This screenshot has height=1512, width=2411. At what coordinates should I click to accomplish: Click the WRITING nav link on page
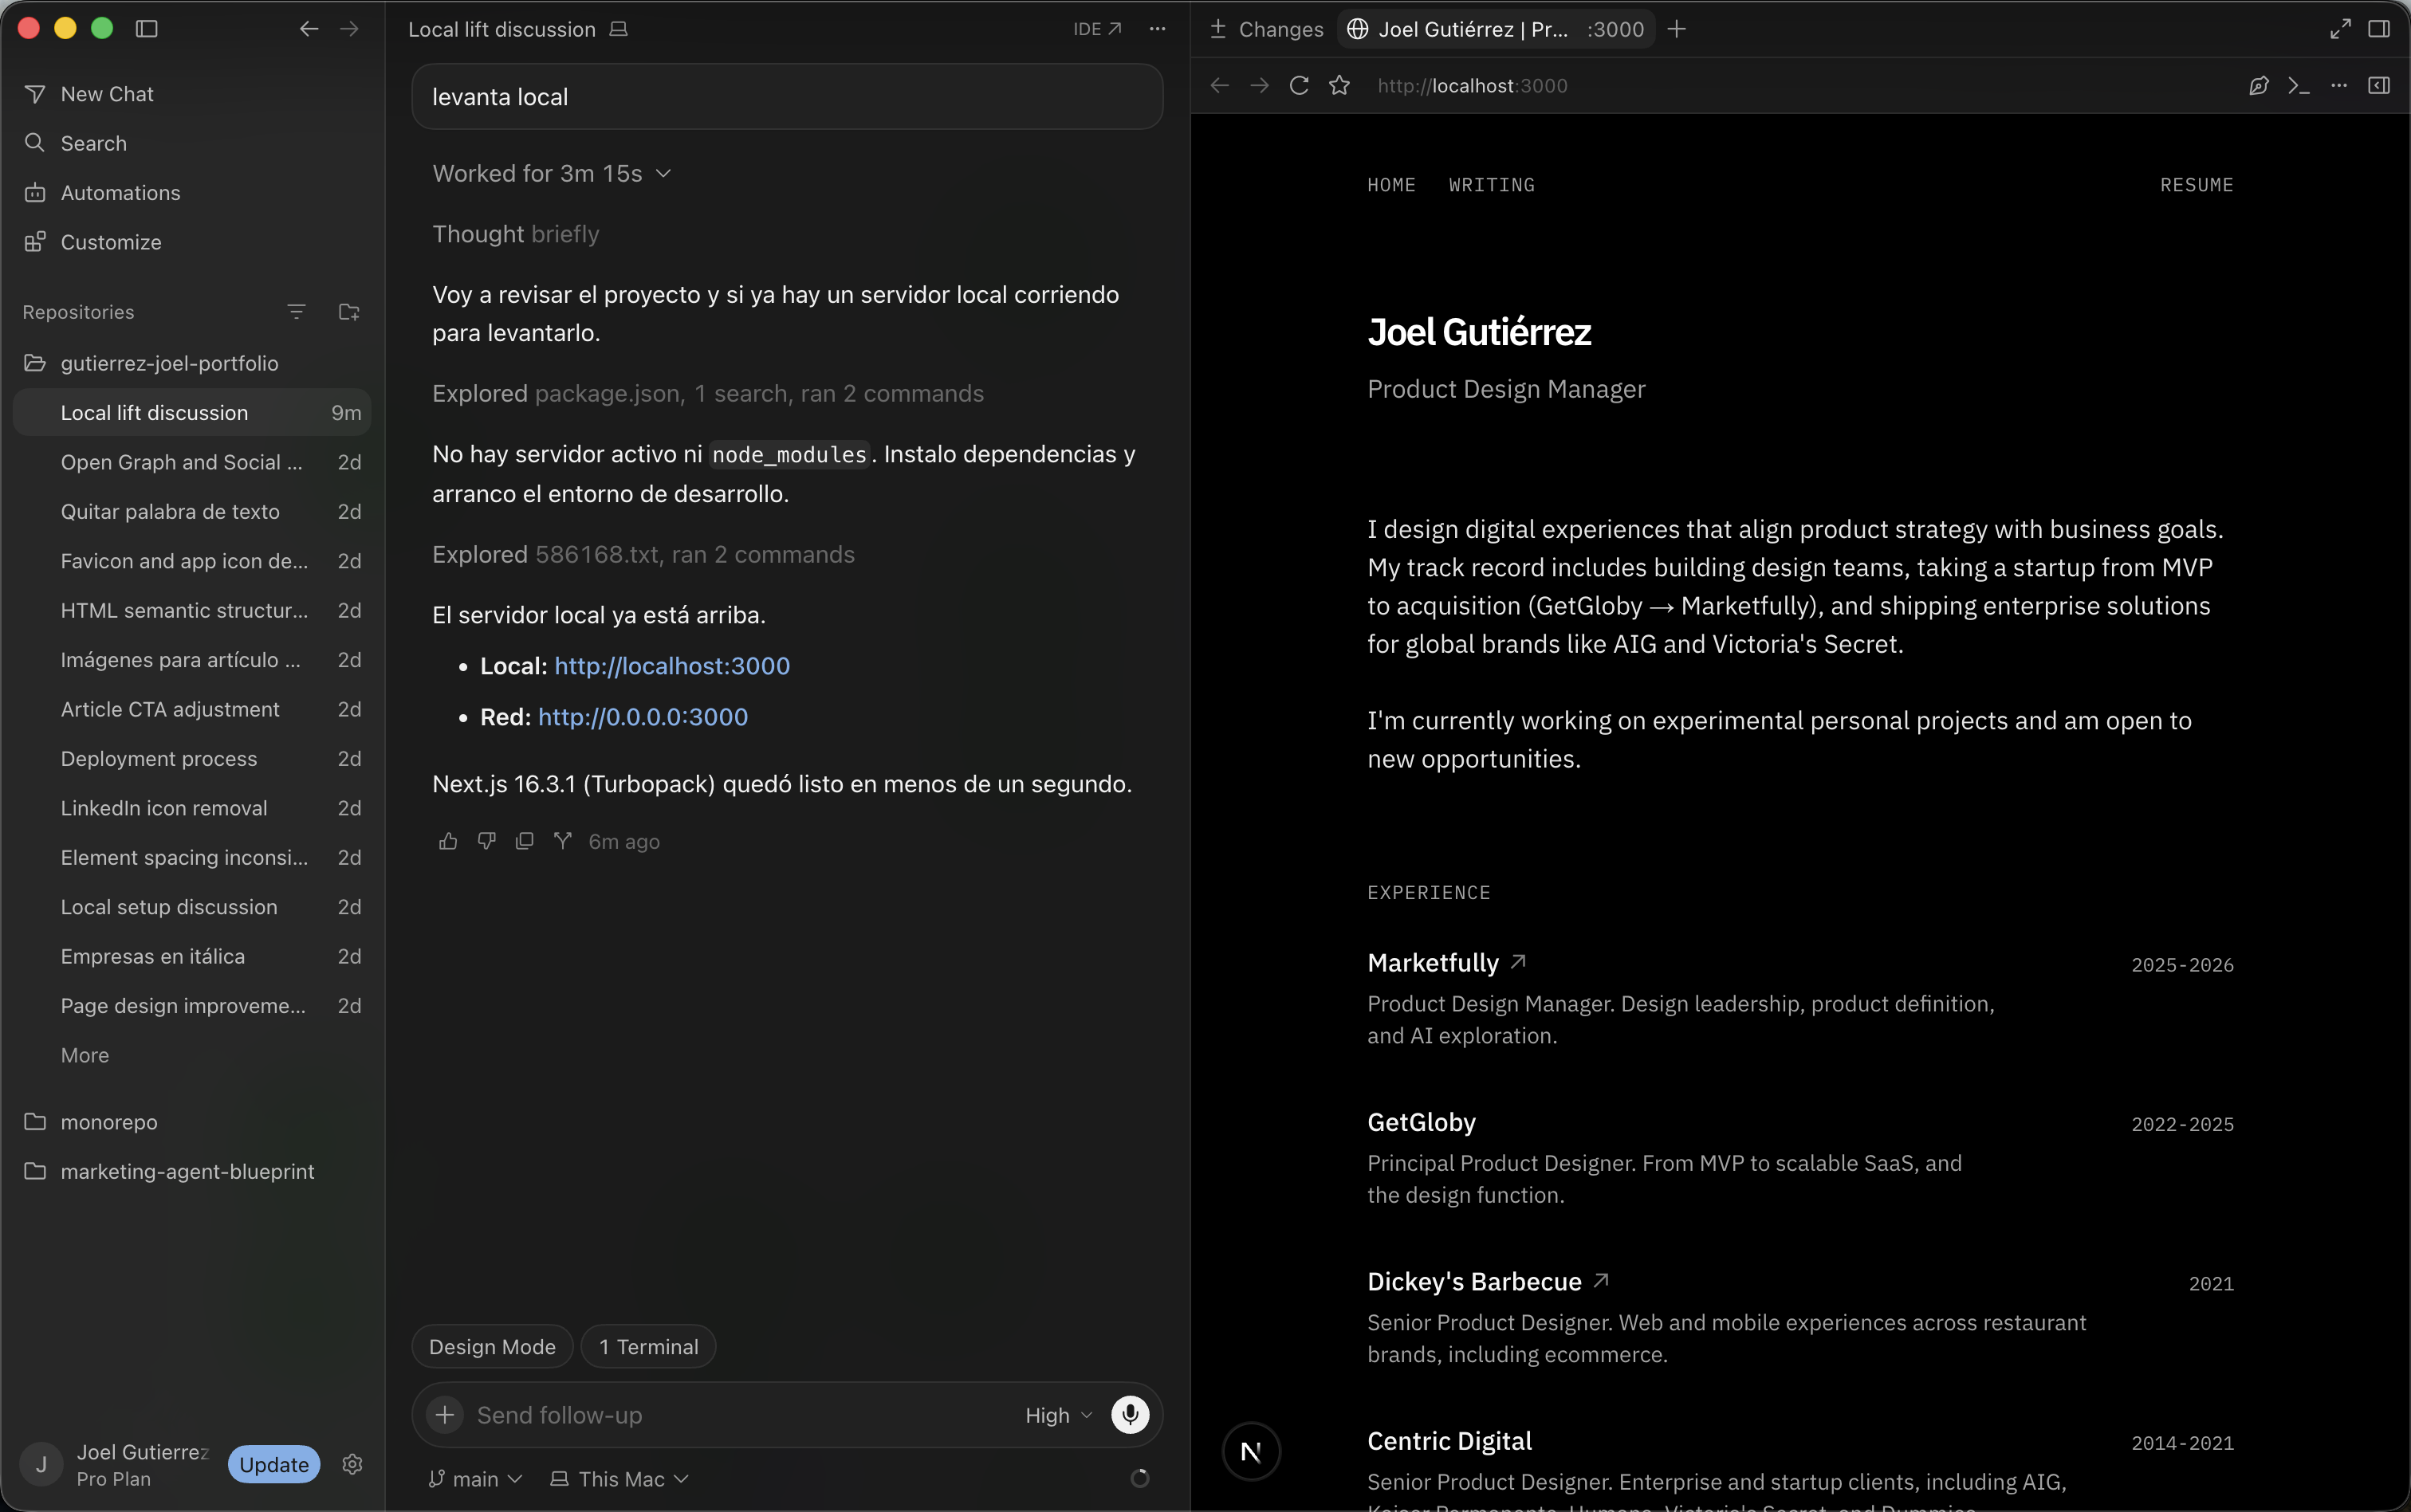(1491, 185)
